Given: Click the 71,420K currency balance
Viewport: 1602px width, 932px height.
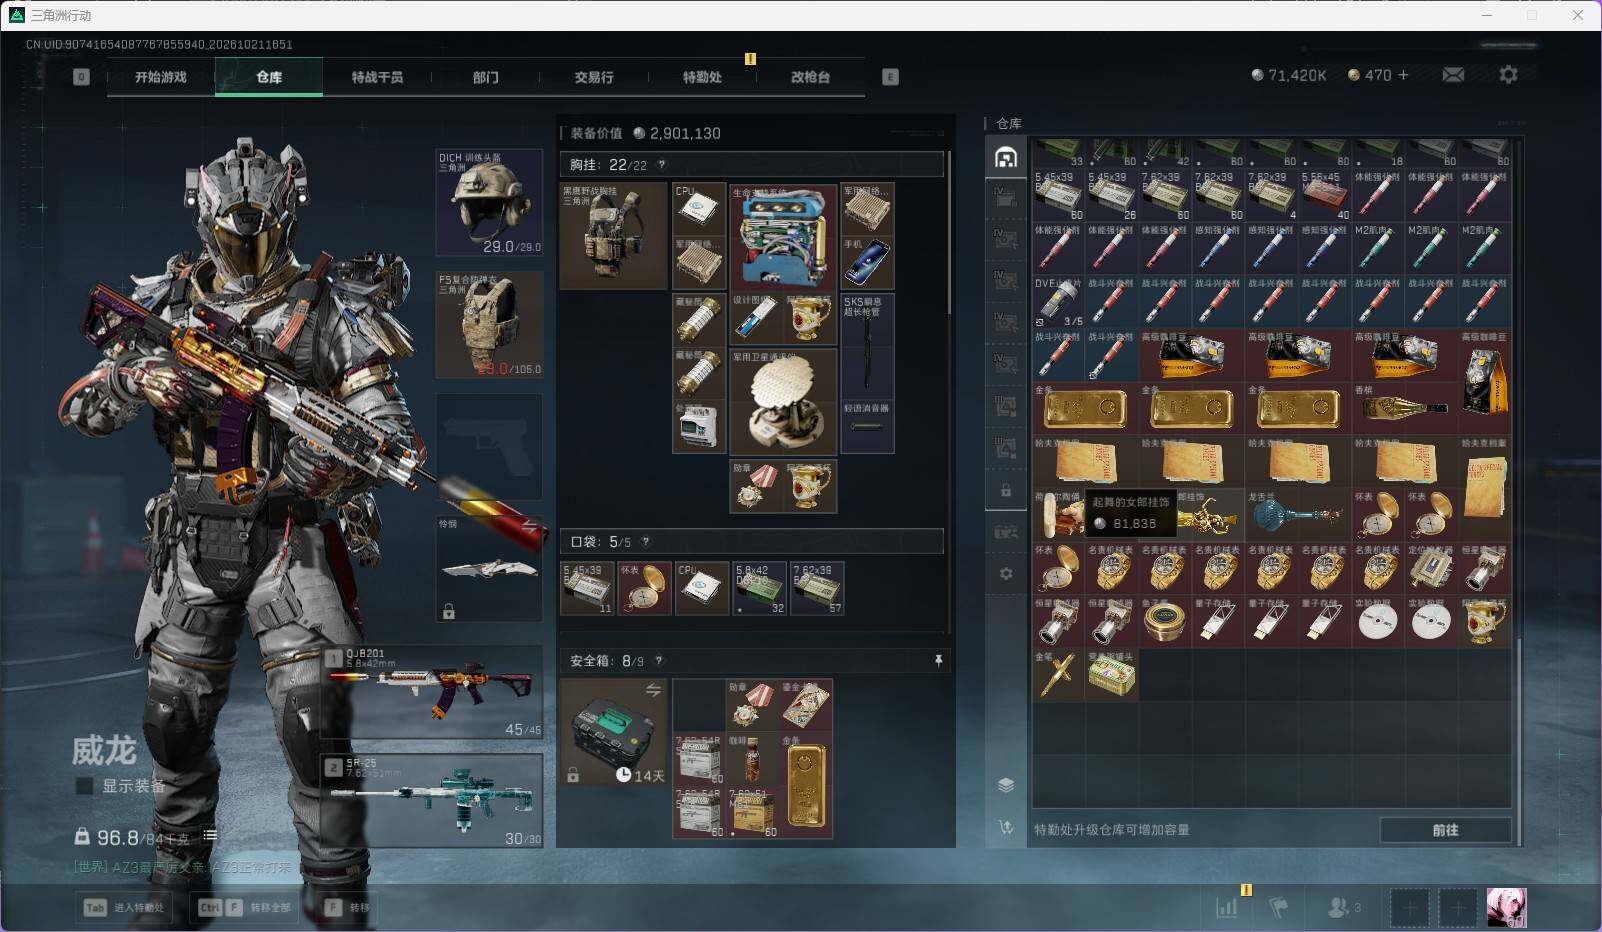Looking at the screenshot, I should pos(1288,75).
